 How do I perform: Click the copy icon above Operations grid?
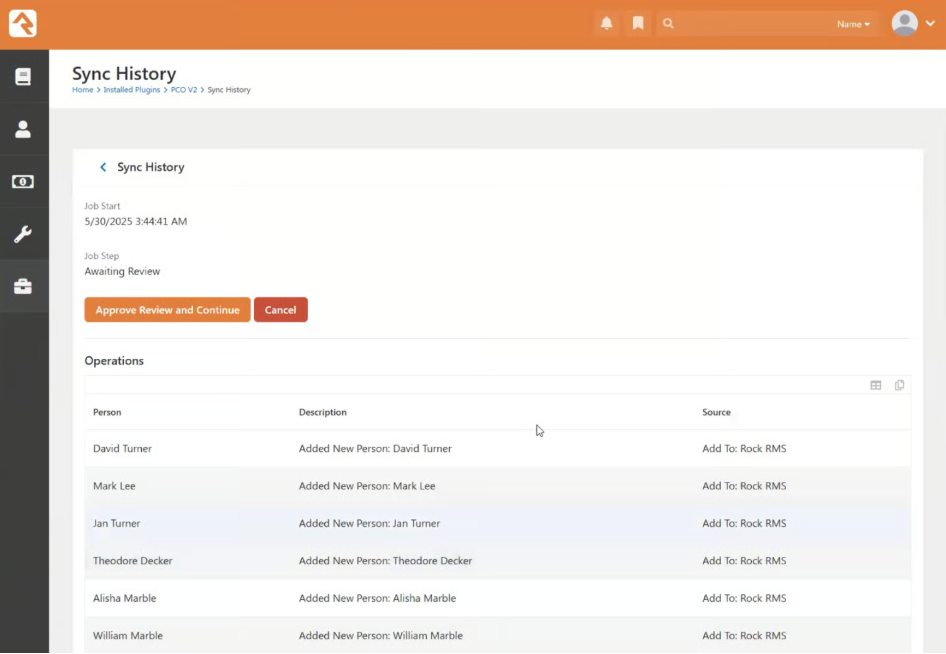point(900,385)
